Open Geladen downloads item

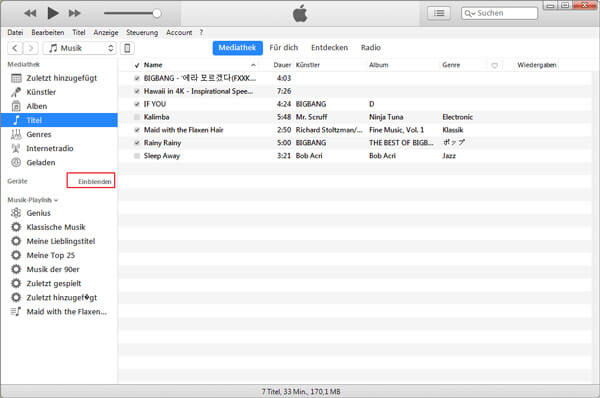click(x=59, y=163)
